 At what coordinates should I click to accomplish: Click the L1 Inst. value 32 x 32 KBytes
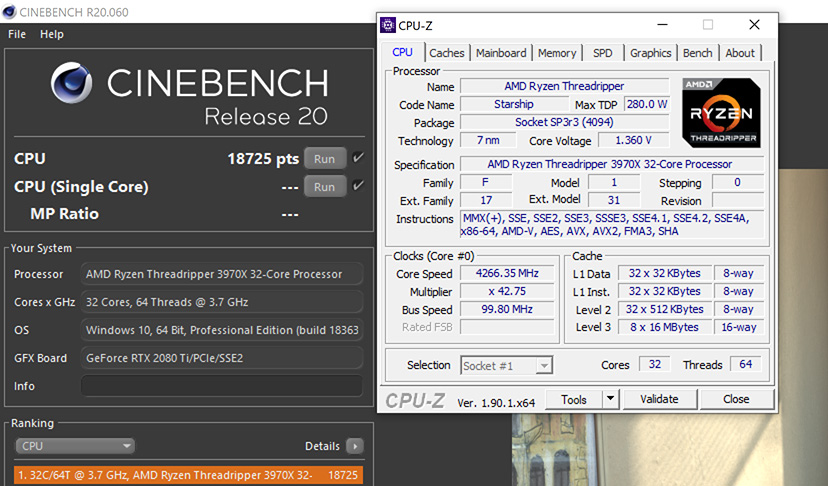pyautogui.click(x=664, y=291)
